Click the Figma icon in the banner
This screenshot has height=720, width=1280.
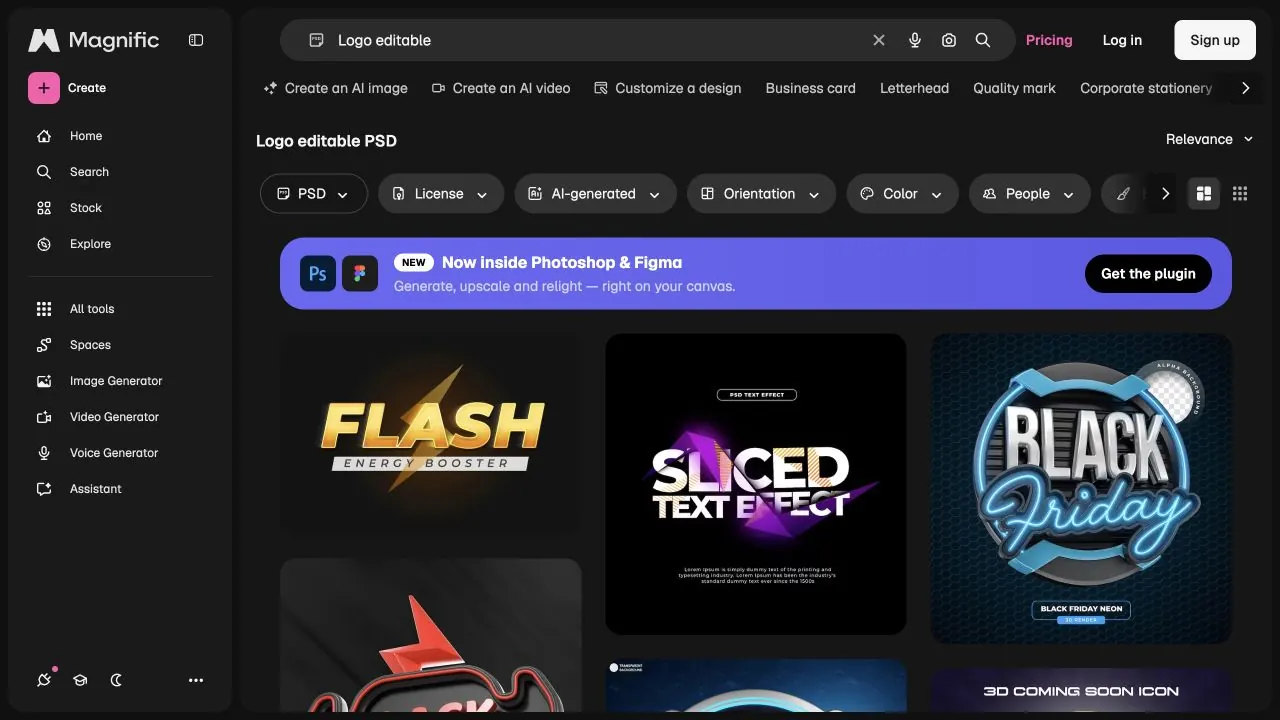click(x=360, y=273)
